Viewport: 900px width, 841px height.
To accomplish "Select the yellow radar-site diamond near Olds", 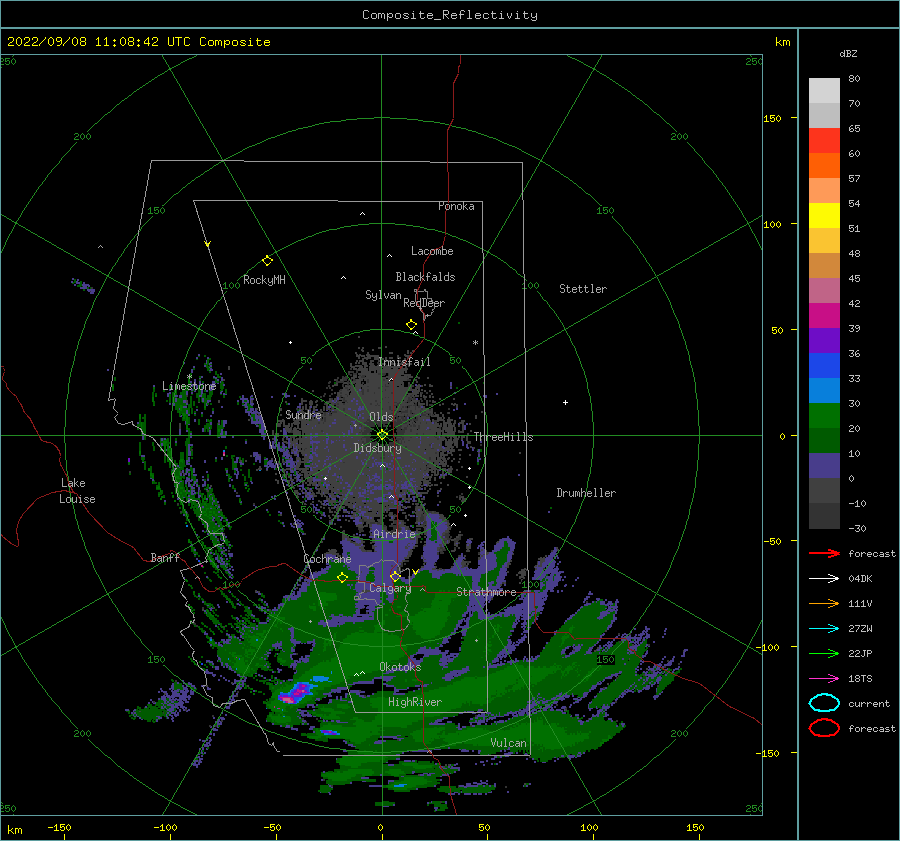I will [x=382, y=435].
